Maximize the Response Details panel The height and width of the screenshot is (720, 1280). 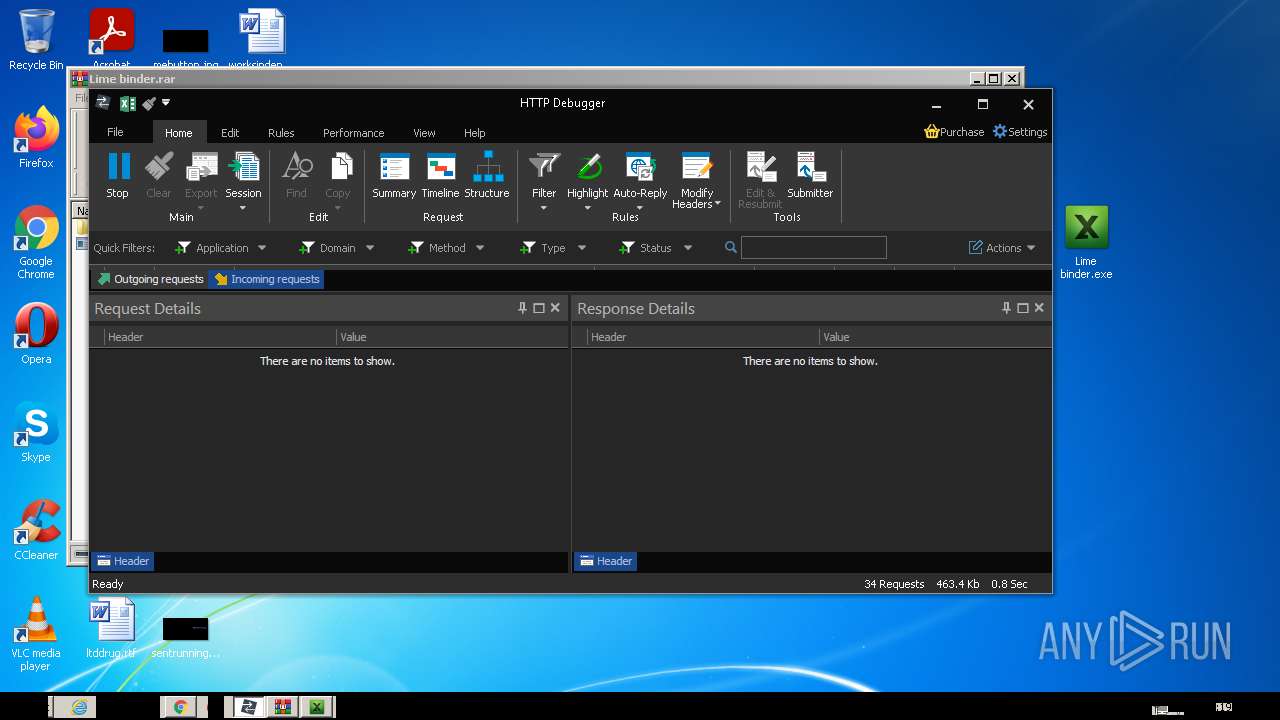click(x=1023, y=308)
